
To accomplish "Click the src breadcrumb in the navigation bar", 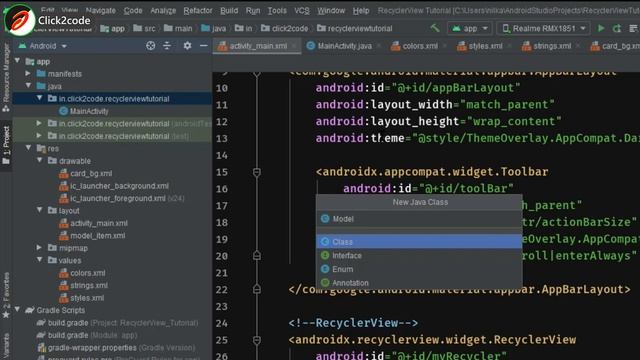I will [144, 28].
